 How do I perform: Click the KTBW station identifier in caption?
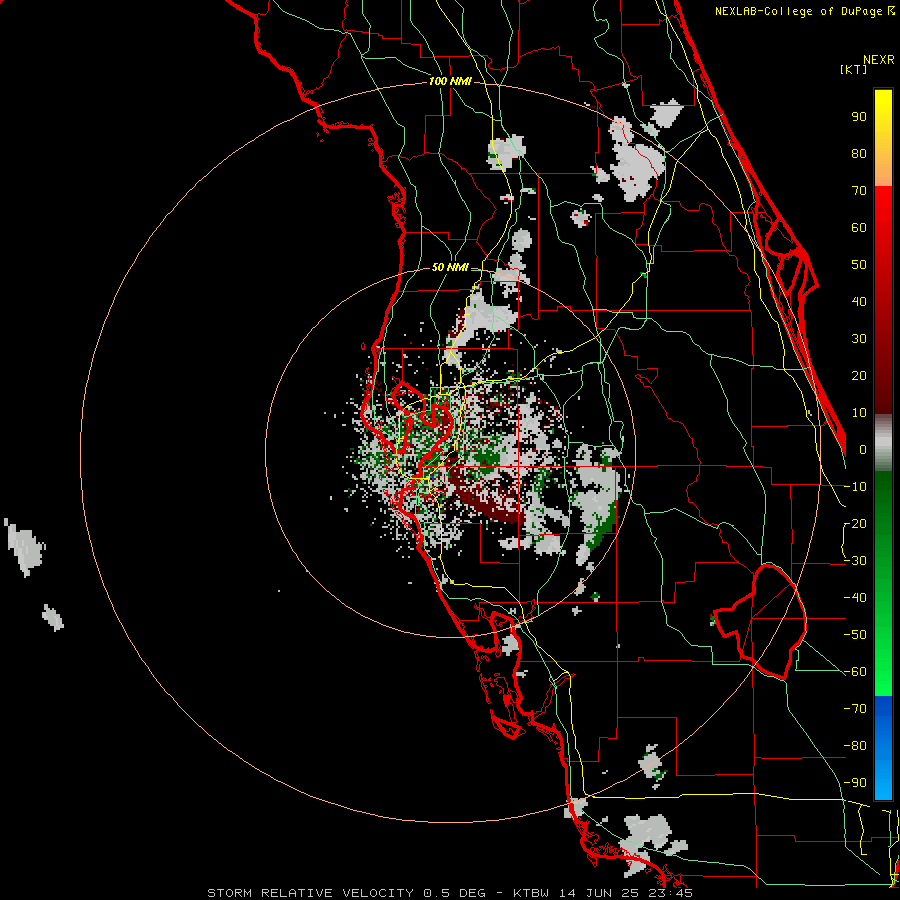532,893
